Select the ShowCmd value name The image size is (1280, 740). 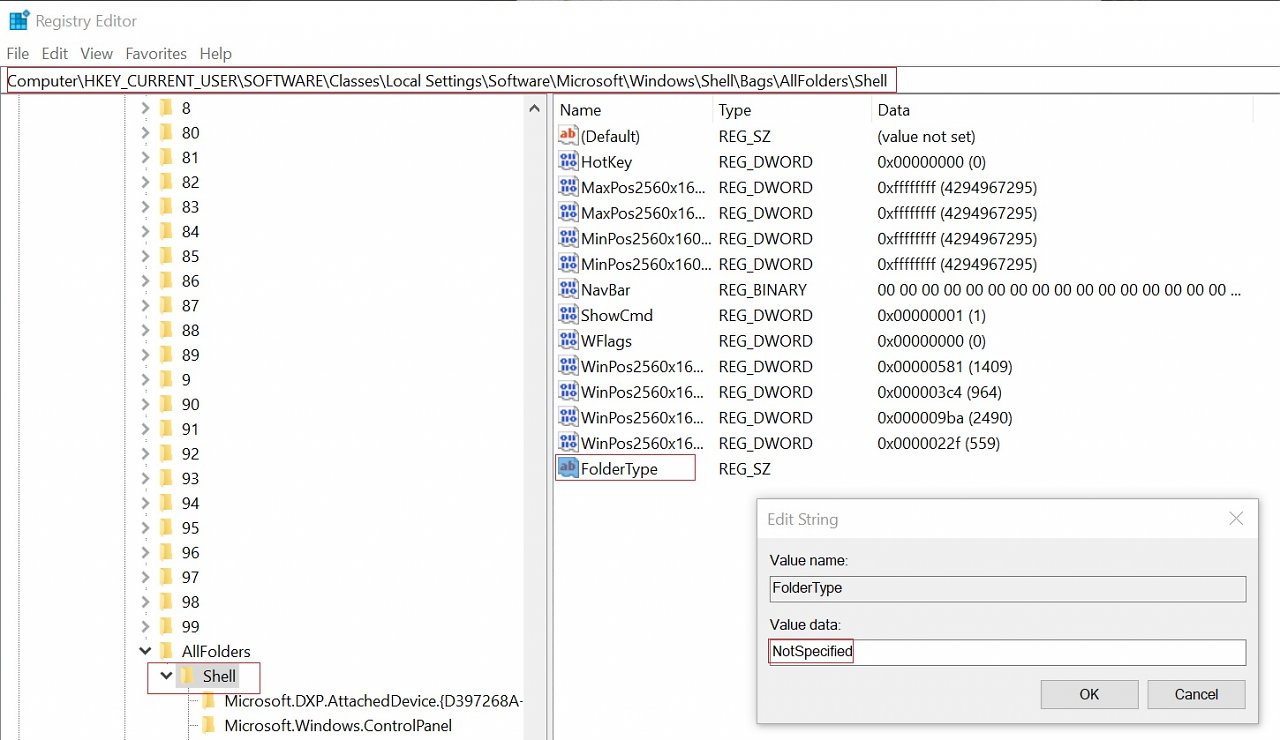(x=617, y=315)
